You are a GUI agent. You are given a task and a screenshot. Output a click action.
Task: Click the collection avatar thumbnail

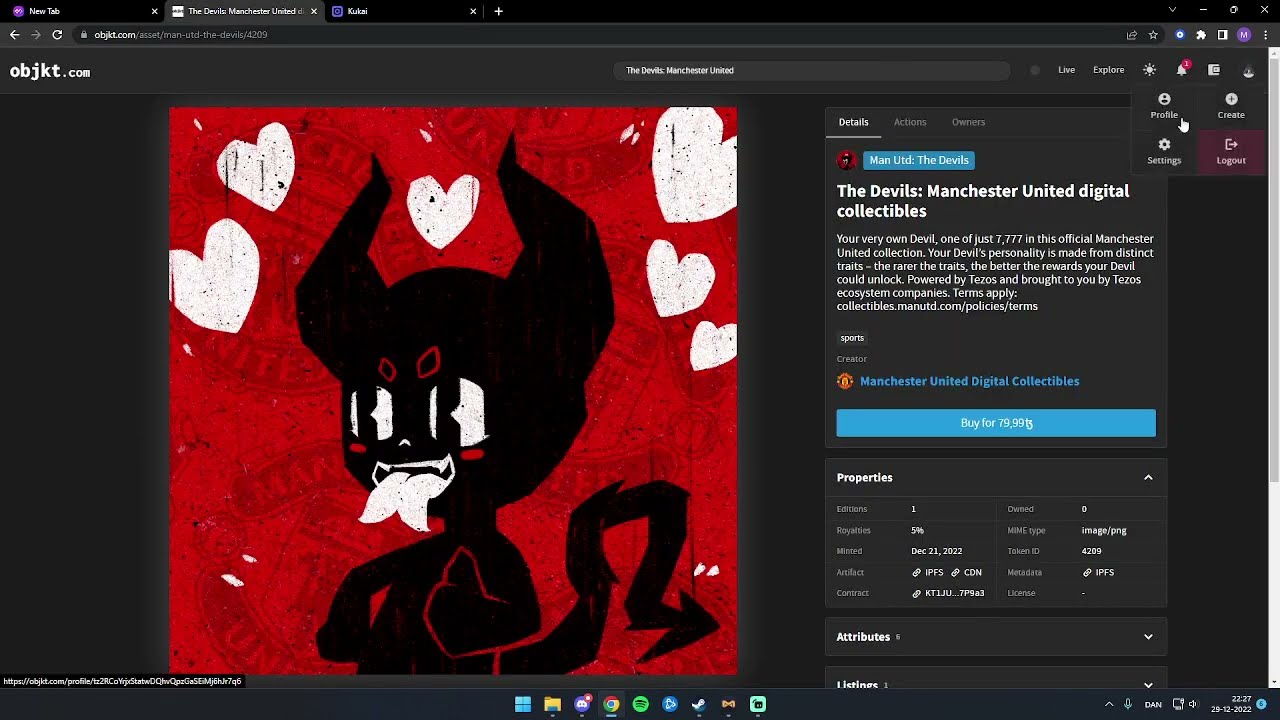point(847,160)
